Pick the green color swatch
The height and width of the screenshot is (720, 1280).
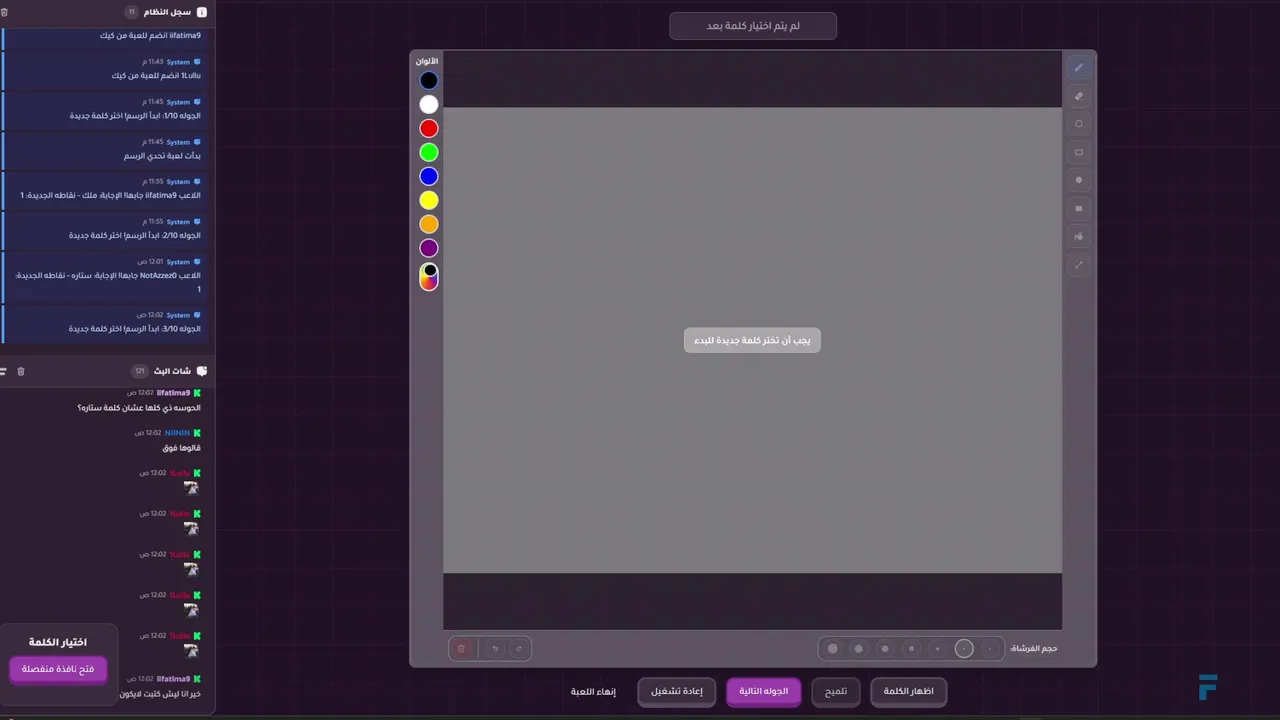coord(429,152)
